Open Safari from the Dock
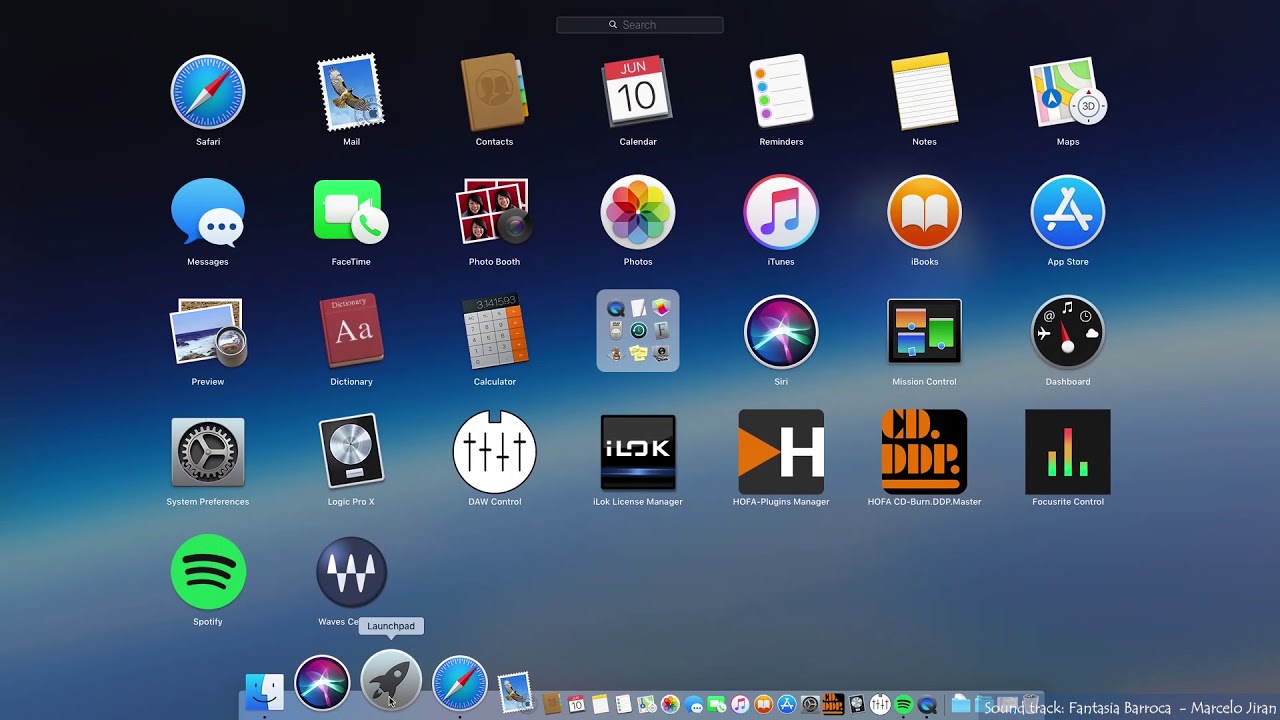The height and width of the screenshot is (720, 1280). pos(460,684)
